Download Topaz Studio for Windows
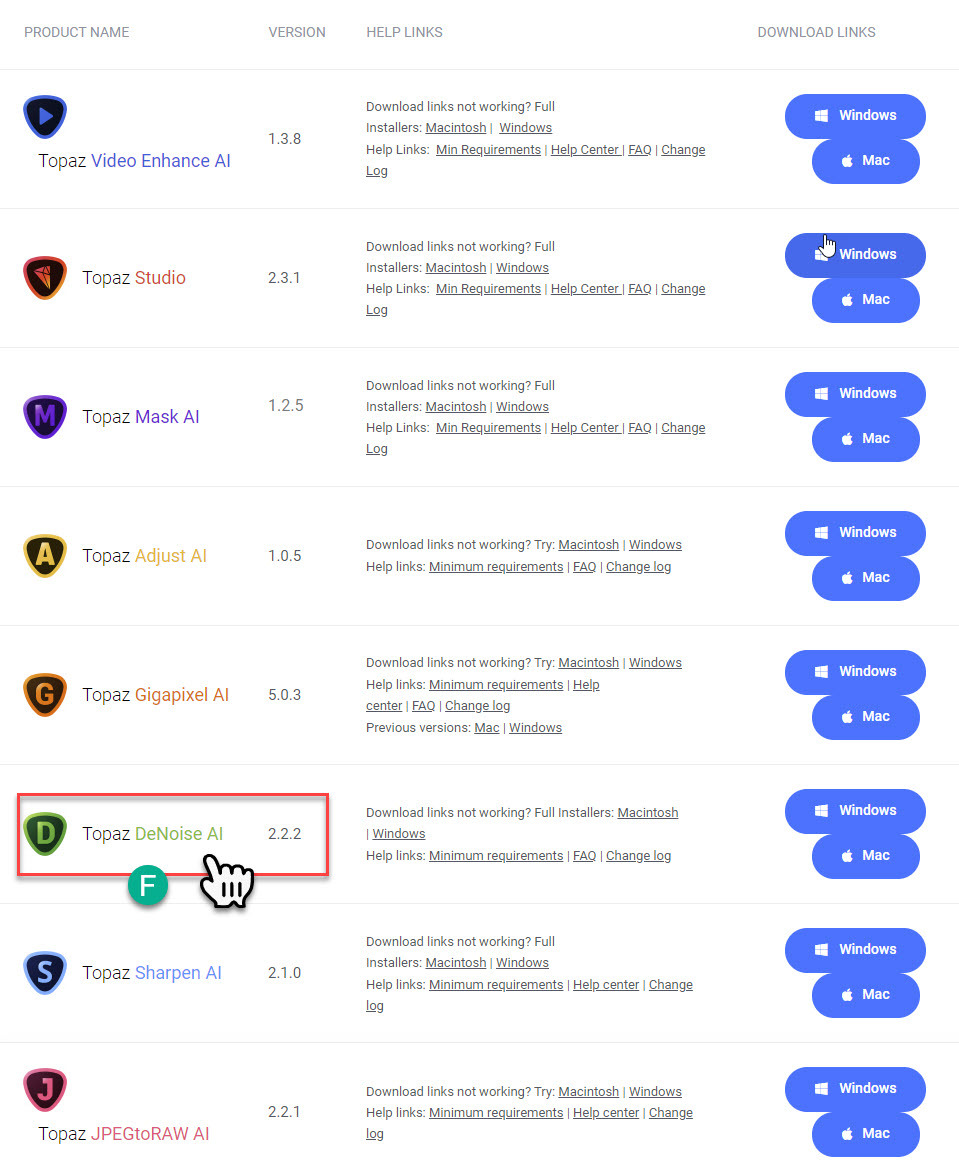The image size is (959, 1172). 855,255
